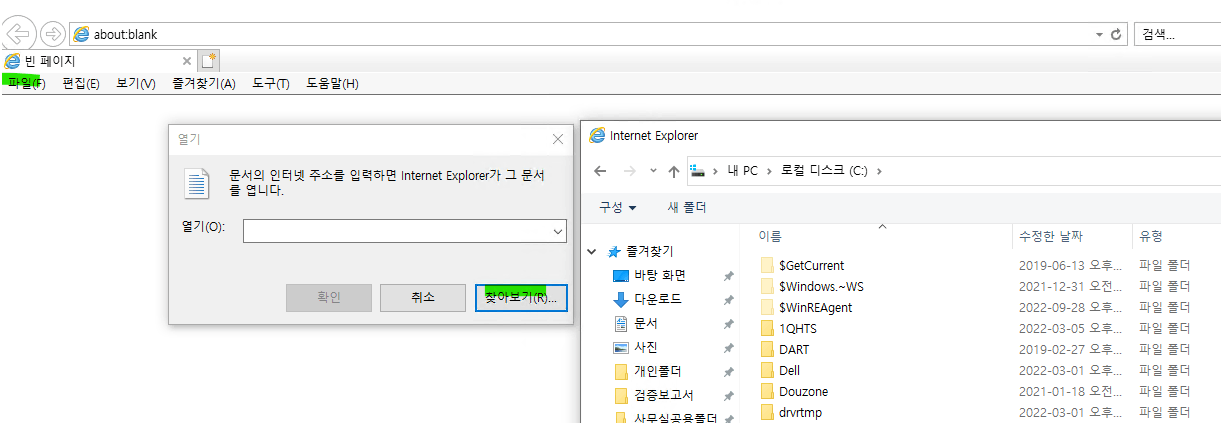
Task: Click the pin icon beside 개인폴더
Action: pyautogui.click(x=729, y=372)
